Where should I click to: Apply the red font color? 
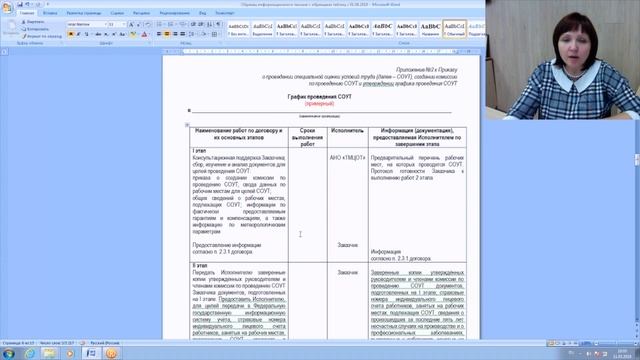[144, 34]
